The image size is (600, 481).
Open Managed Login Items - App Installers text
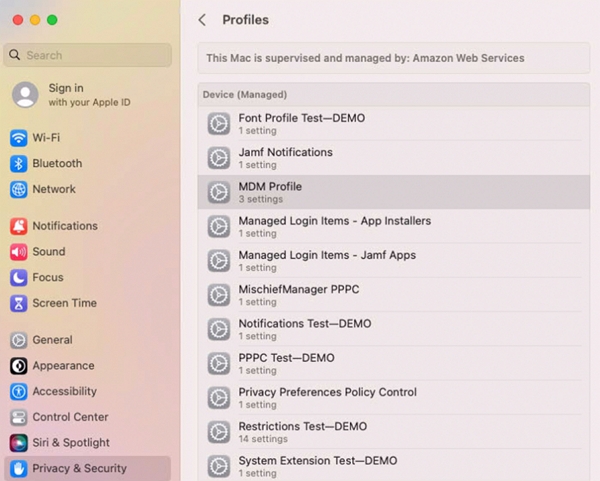(334, 221)
